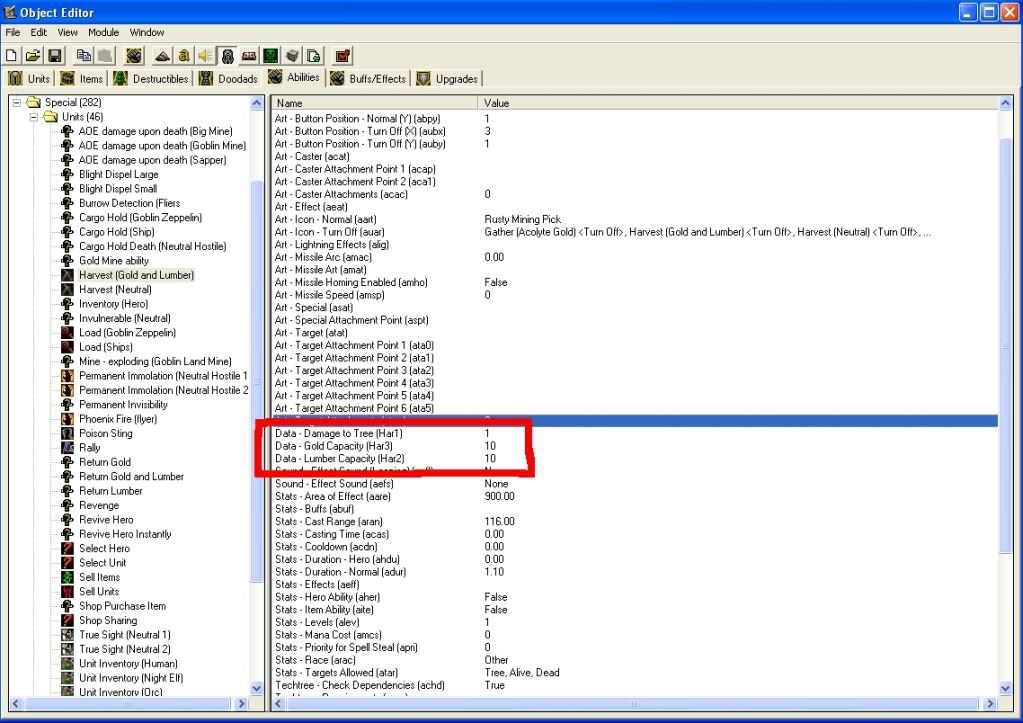Open the Upgrades tab

pos(448,79)
